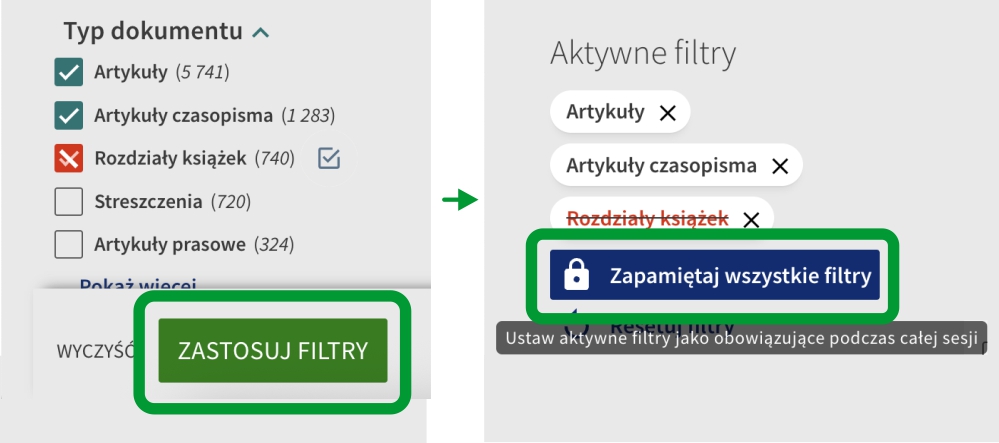Collapse the Typ dokumentu section chevron

(x=261, y=33)
